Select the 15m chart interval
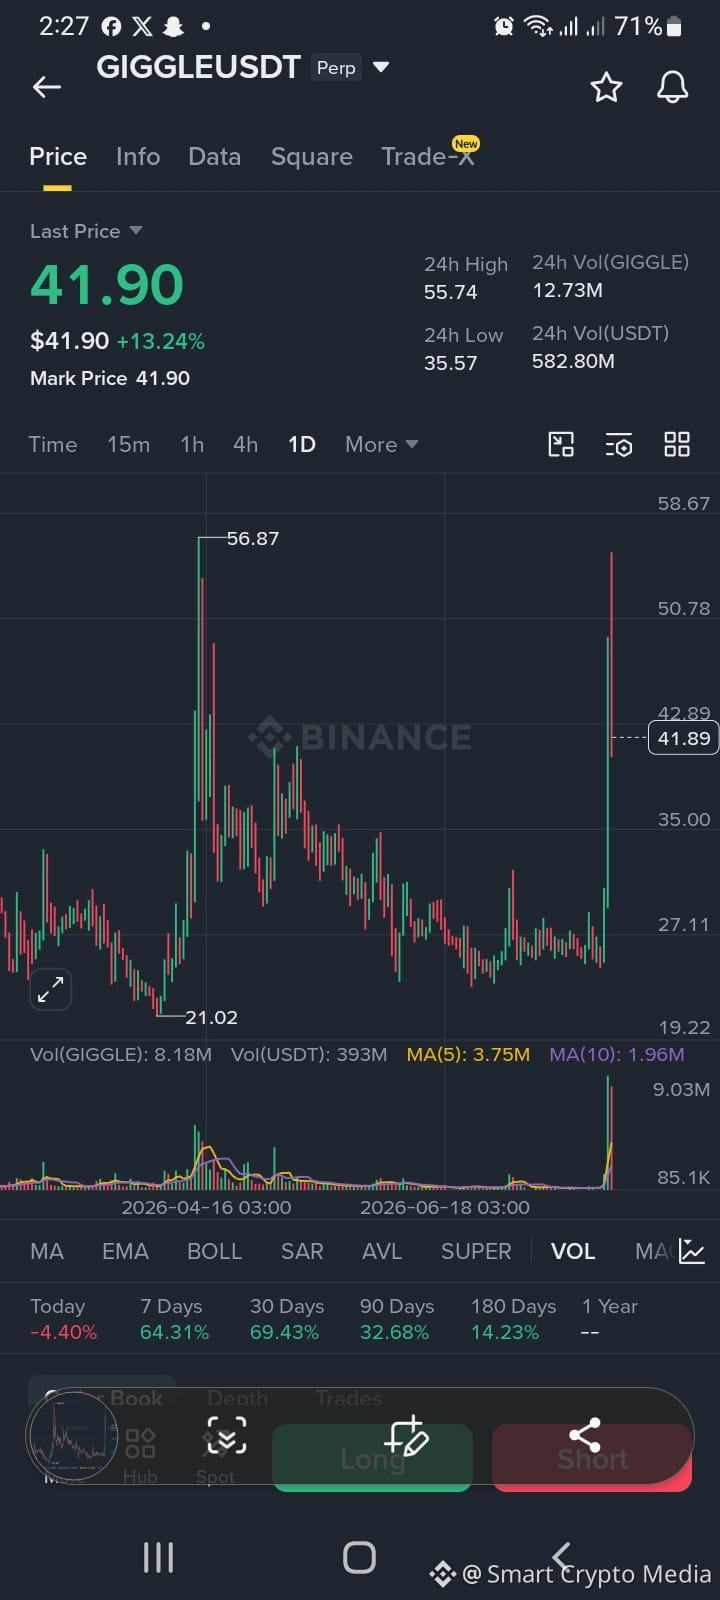 tap(129, 444)
